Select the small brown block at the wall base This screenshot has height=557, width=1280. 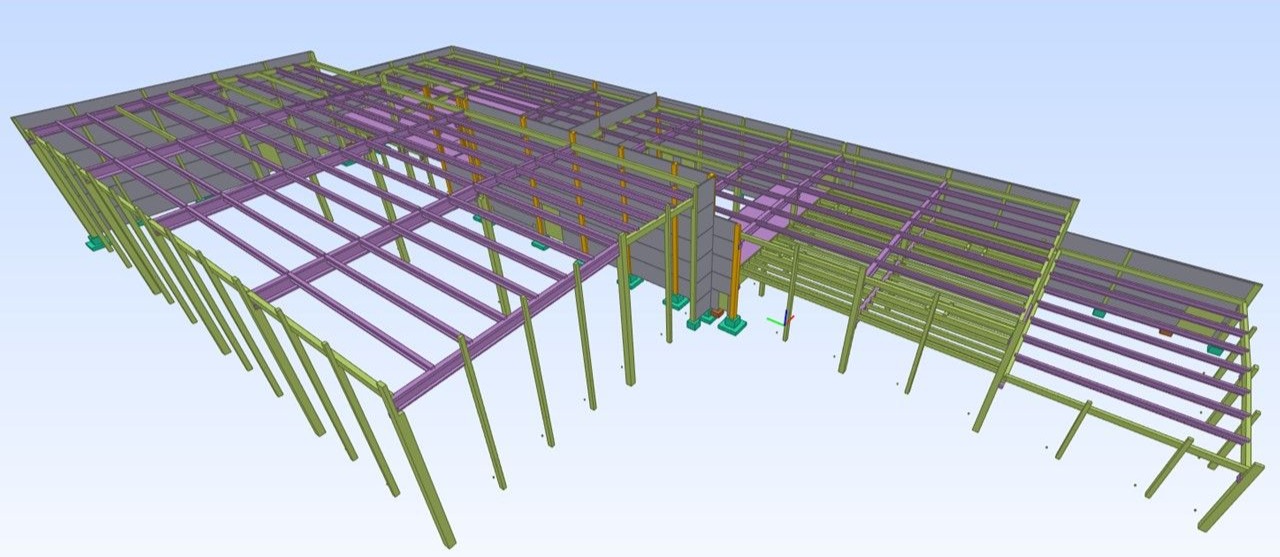716,313
